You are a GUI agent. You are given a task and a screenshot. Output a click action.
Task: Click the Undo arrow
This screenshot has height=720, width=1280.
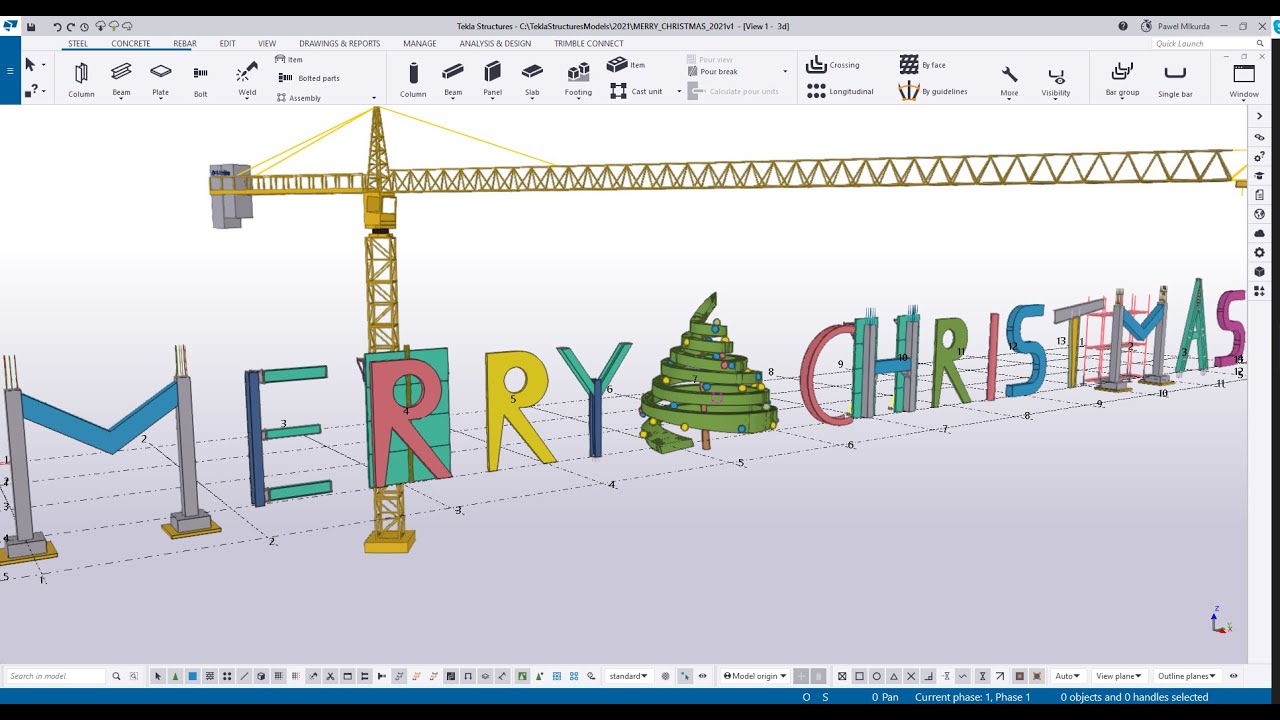pos(57,27)
